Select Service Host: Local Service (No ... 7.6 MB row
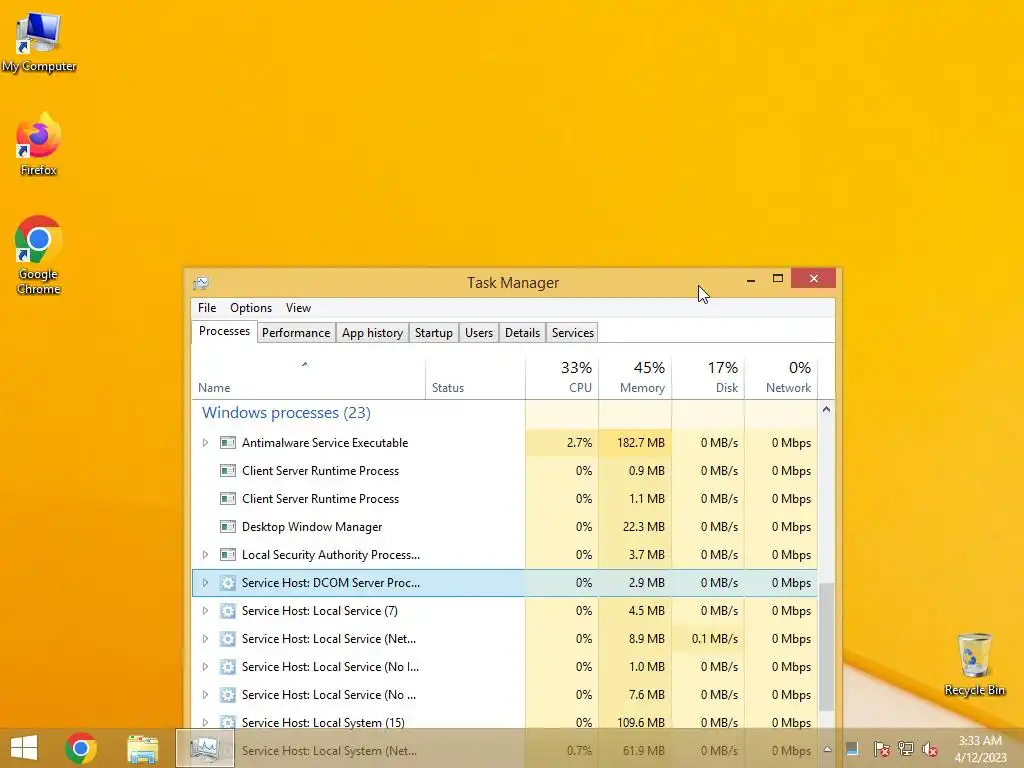The width and height of the screenshot is (1024, 768). (505, 696)
